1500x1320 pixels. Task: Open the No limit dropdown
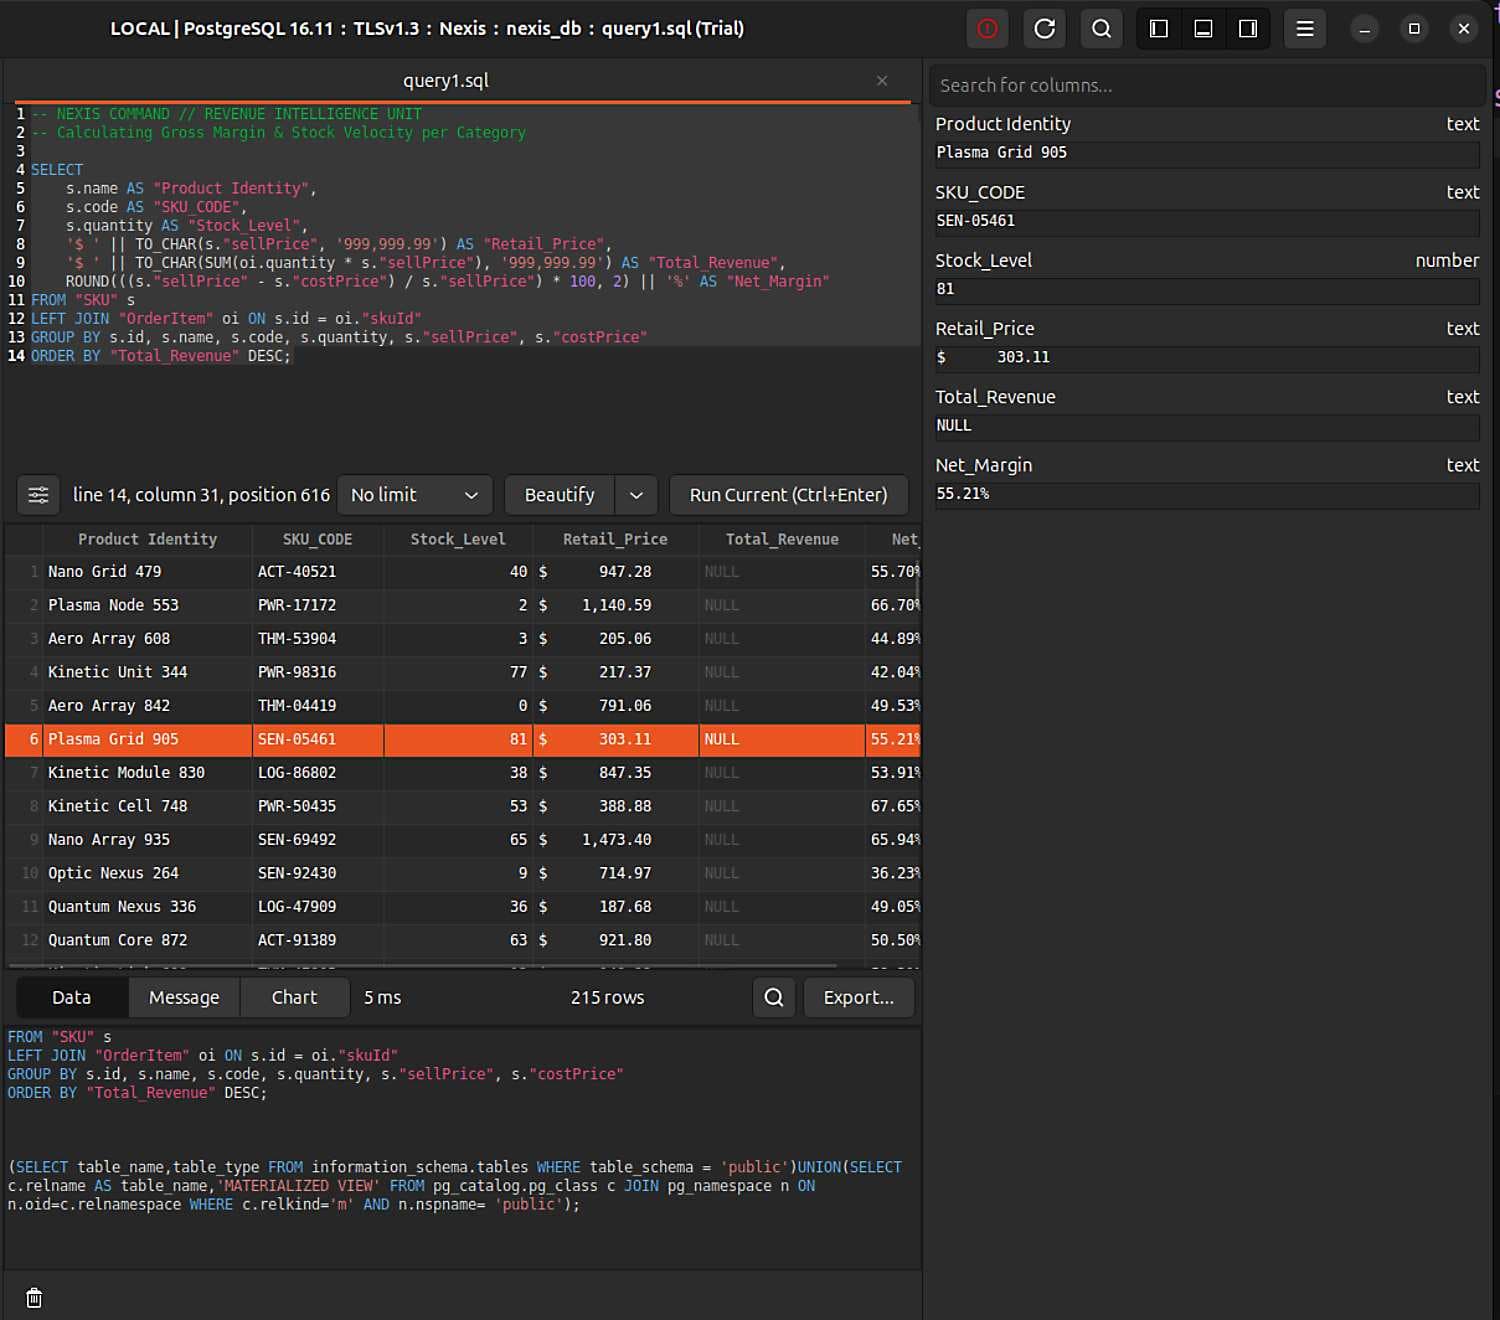[414, 495]
